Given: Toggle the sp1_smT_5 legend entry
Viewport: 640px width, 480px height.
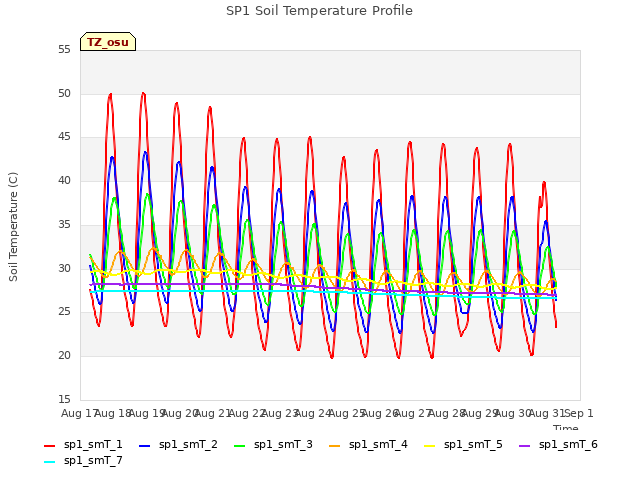Looking at the screenshot, I should pyautogui.click(x=463, y=444).
